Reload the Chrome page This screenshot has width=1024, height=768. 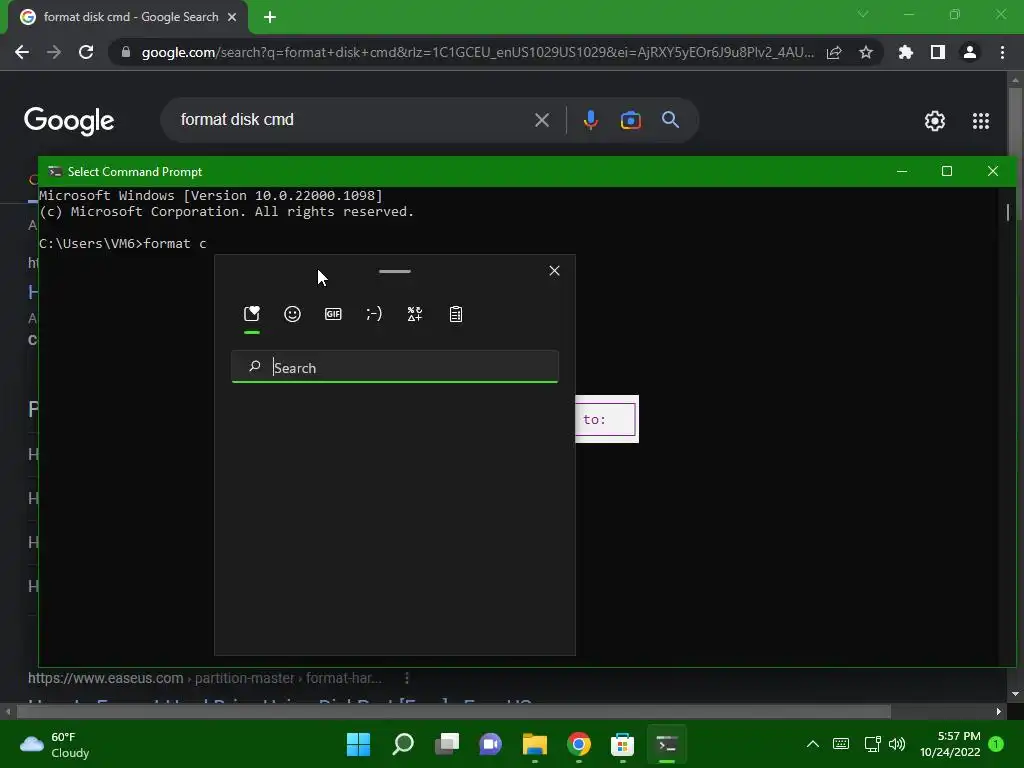[86, 52]
